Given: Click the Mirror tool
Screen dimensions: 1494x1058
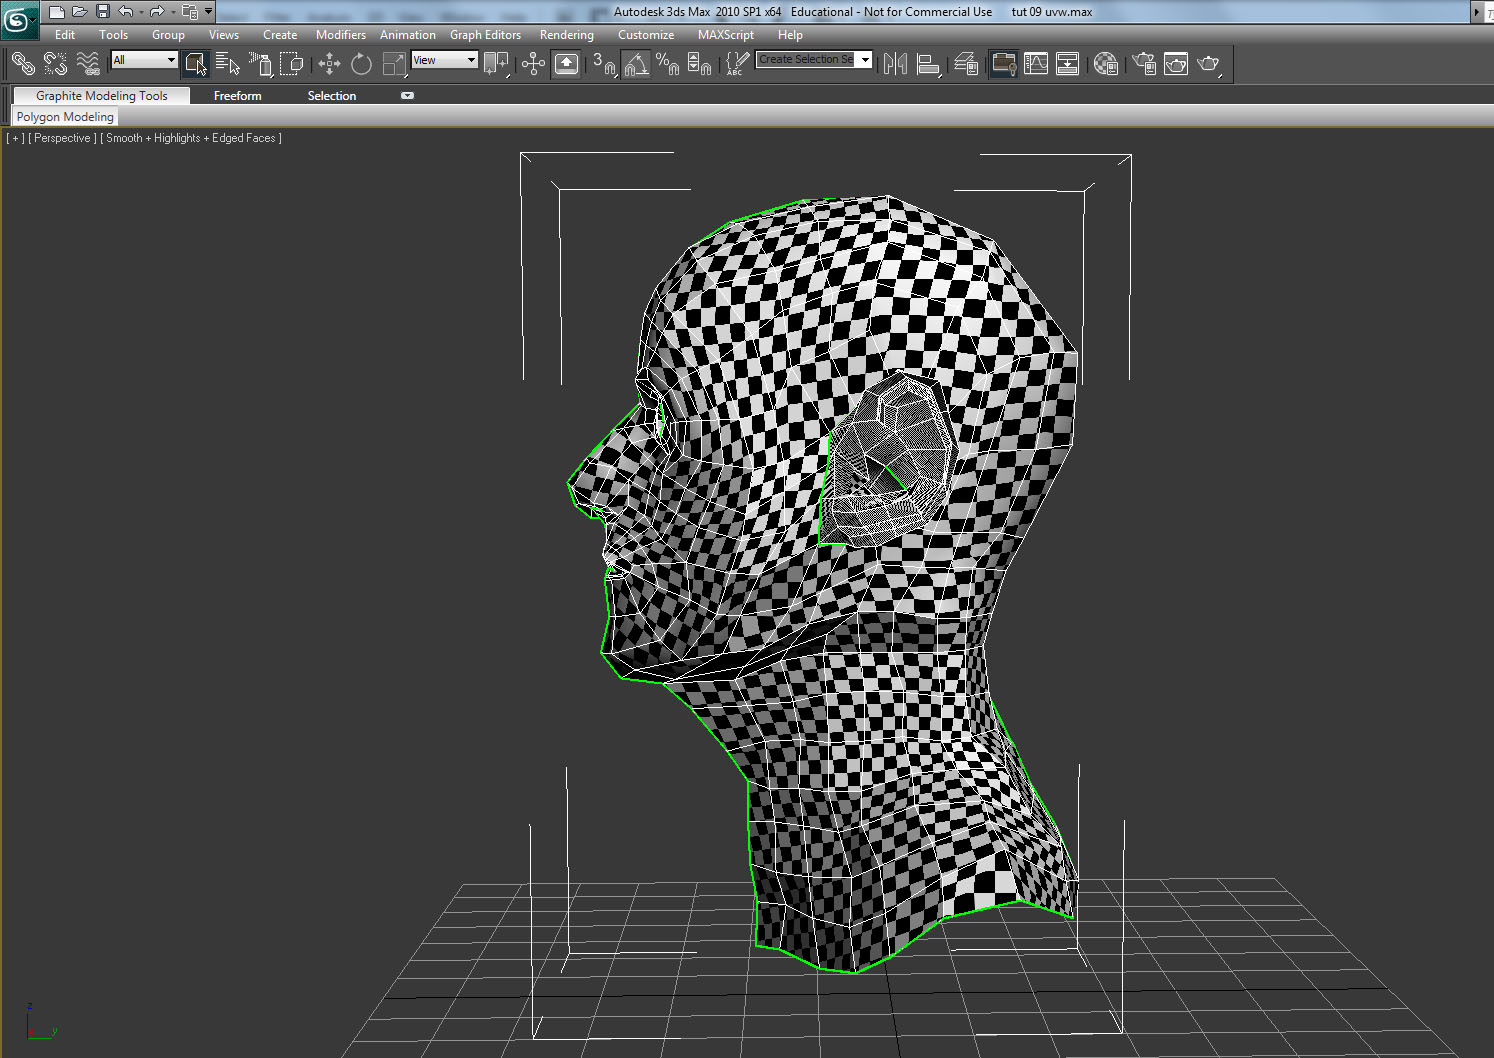Looking at the screenshot, I should [x=895, y=63].
